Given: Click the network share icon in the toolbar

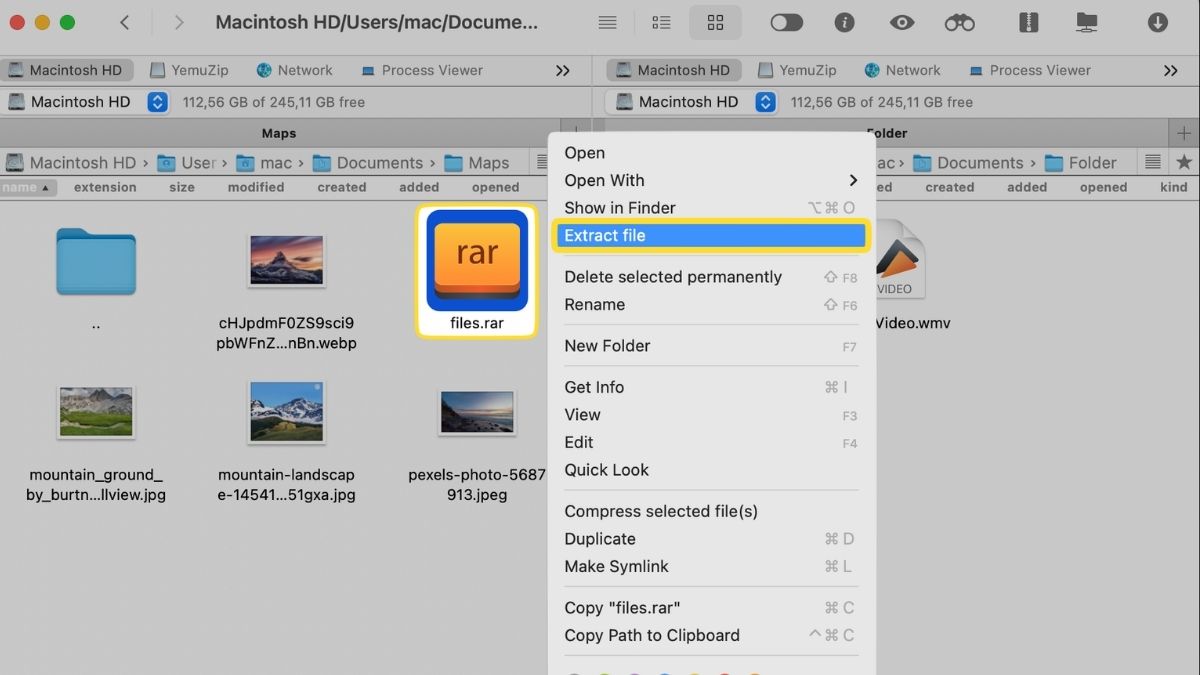Looking at the screenshot, I should [x=1086, y=22].
